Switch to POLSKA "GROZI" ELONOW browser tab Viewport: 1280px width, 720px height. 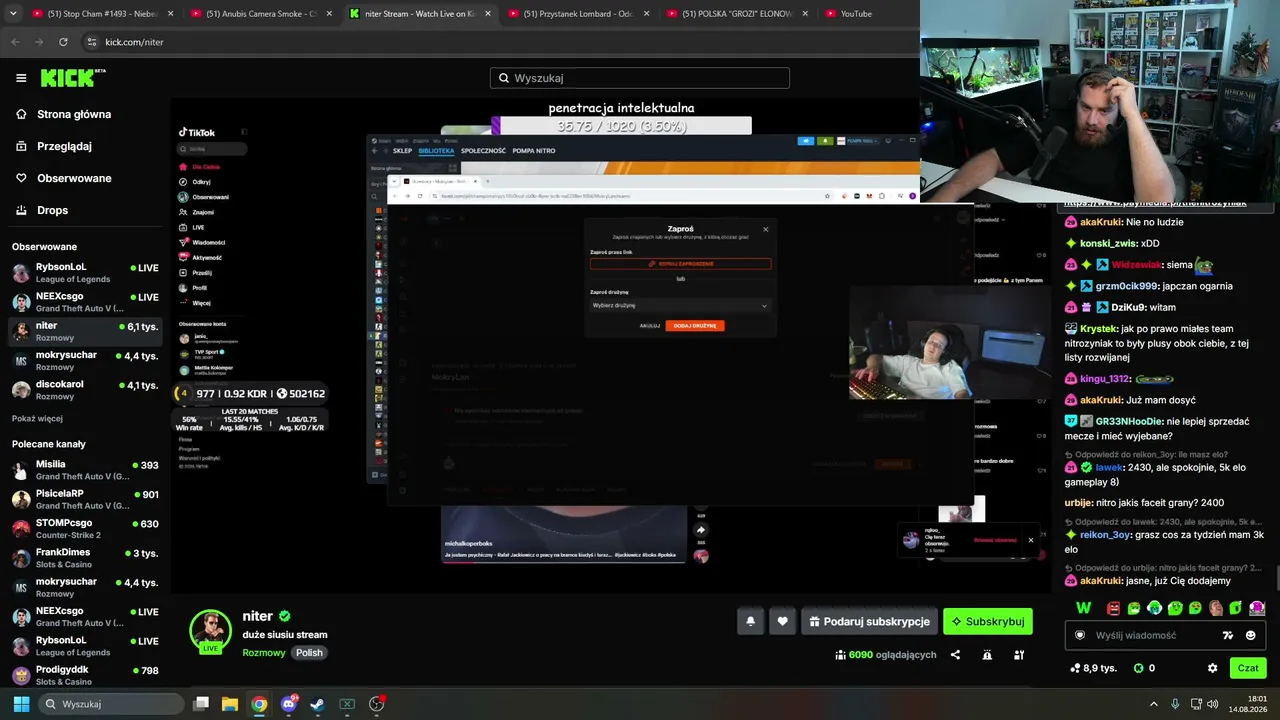(737, 14)
